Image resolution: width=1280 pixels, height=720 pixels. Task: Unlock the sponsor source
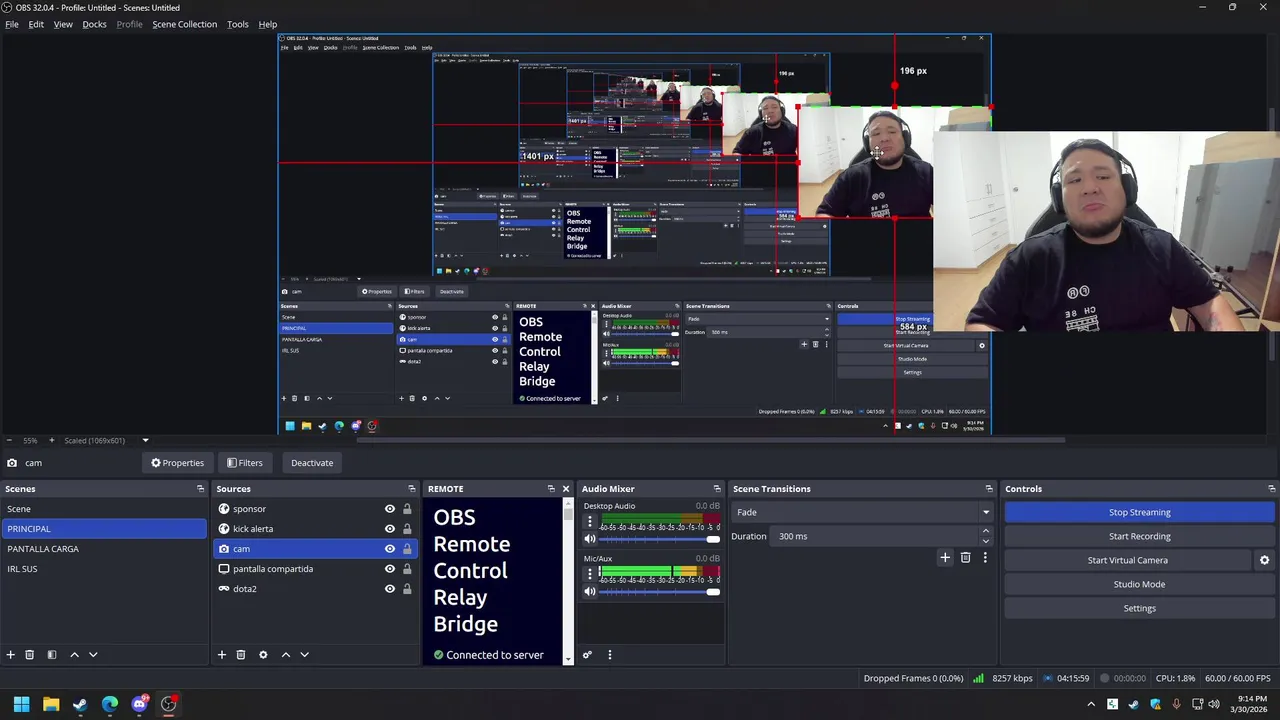(407, 509)
